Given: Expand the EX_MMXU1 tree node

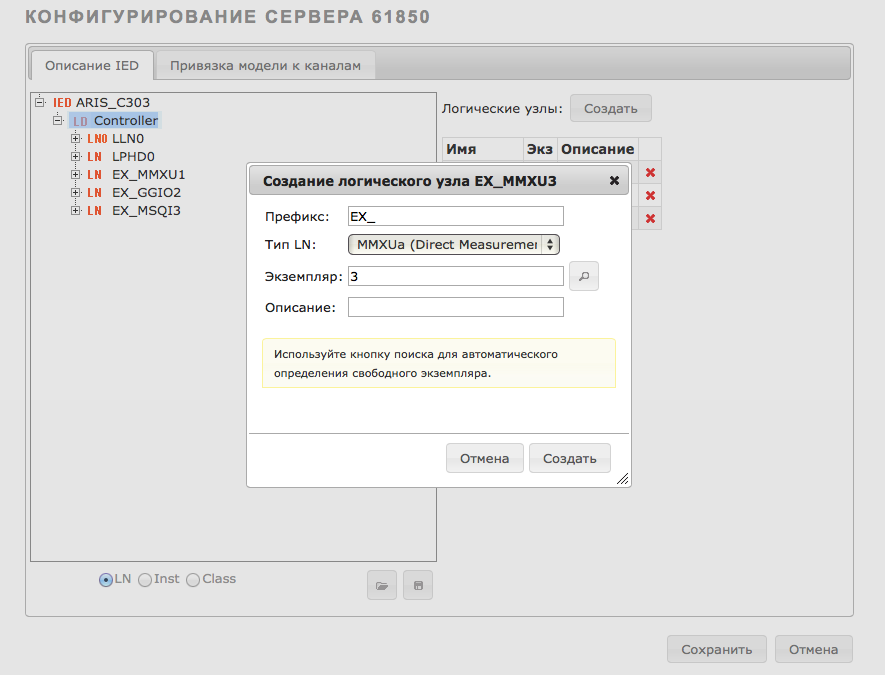Looking at the screenshot, I should [76, 174].
